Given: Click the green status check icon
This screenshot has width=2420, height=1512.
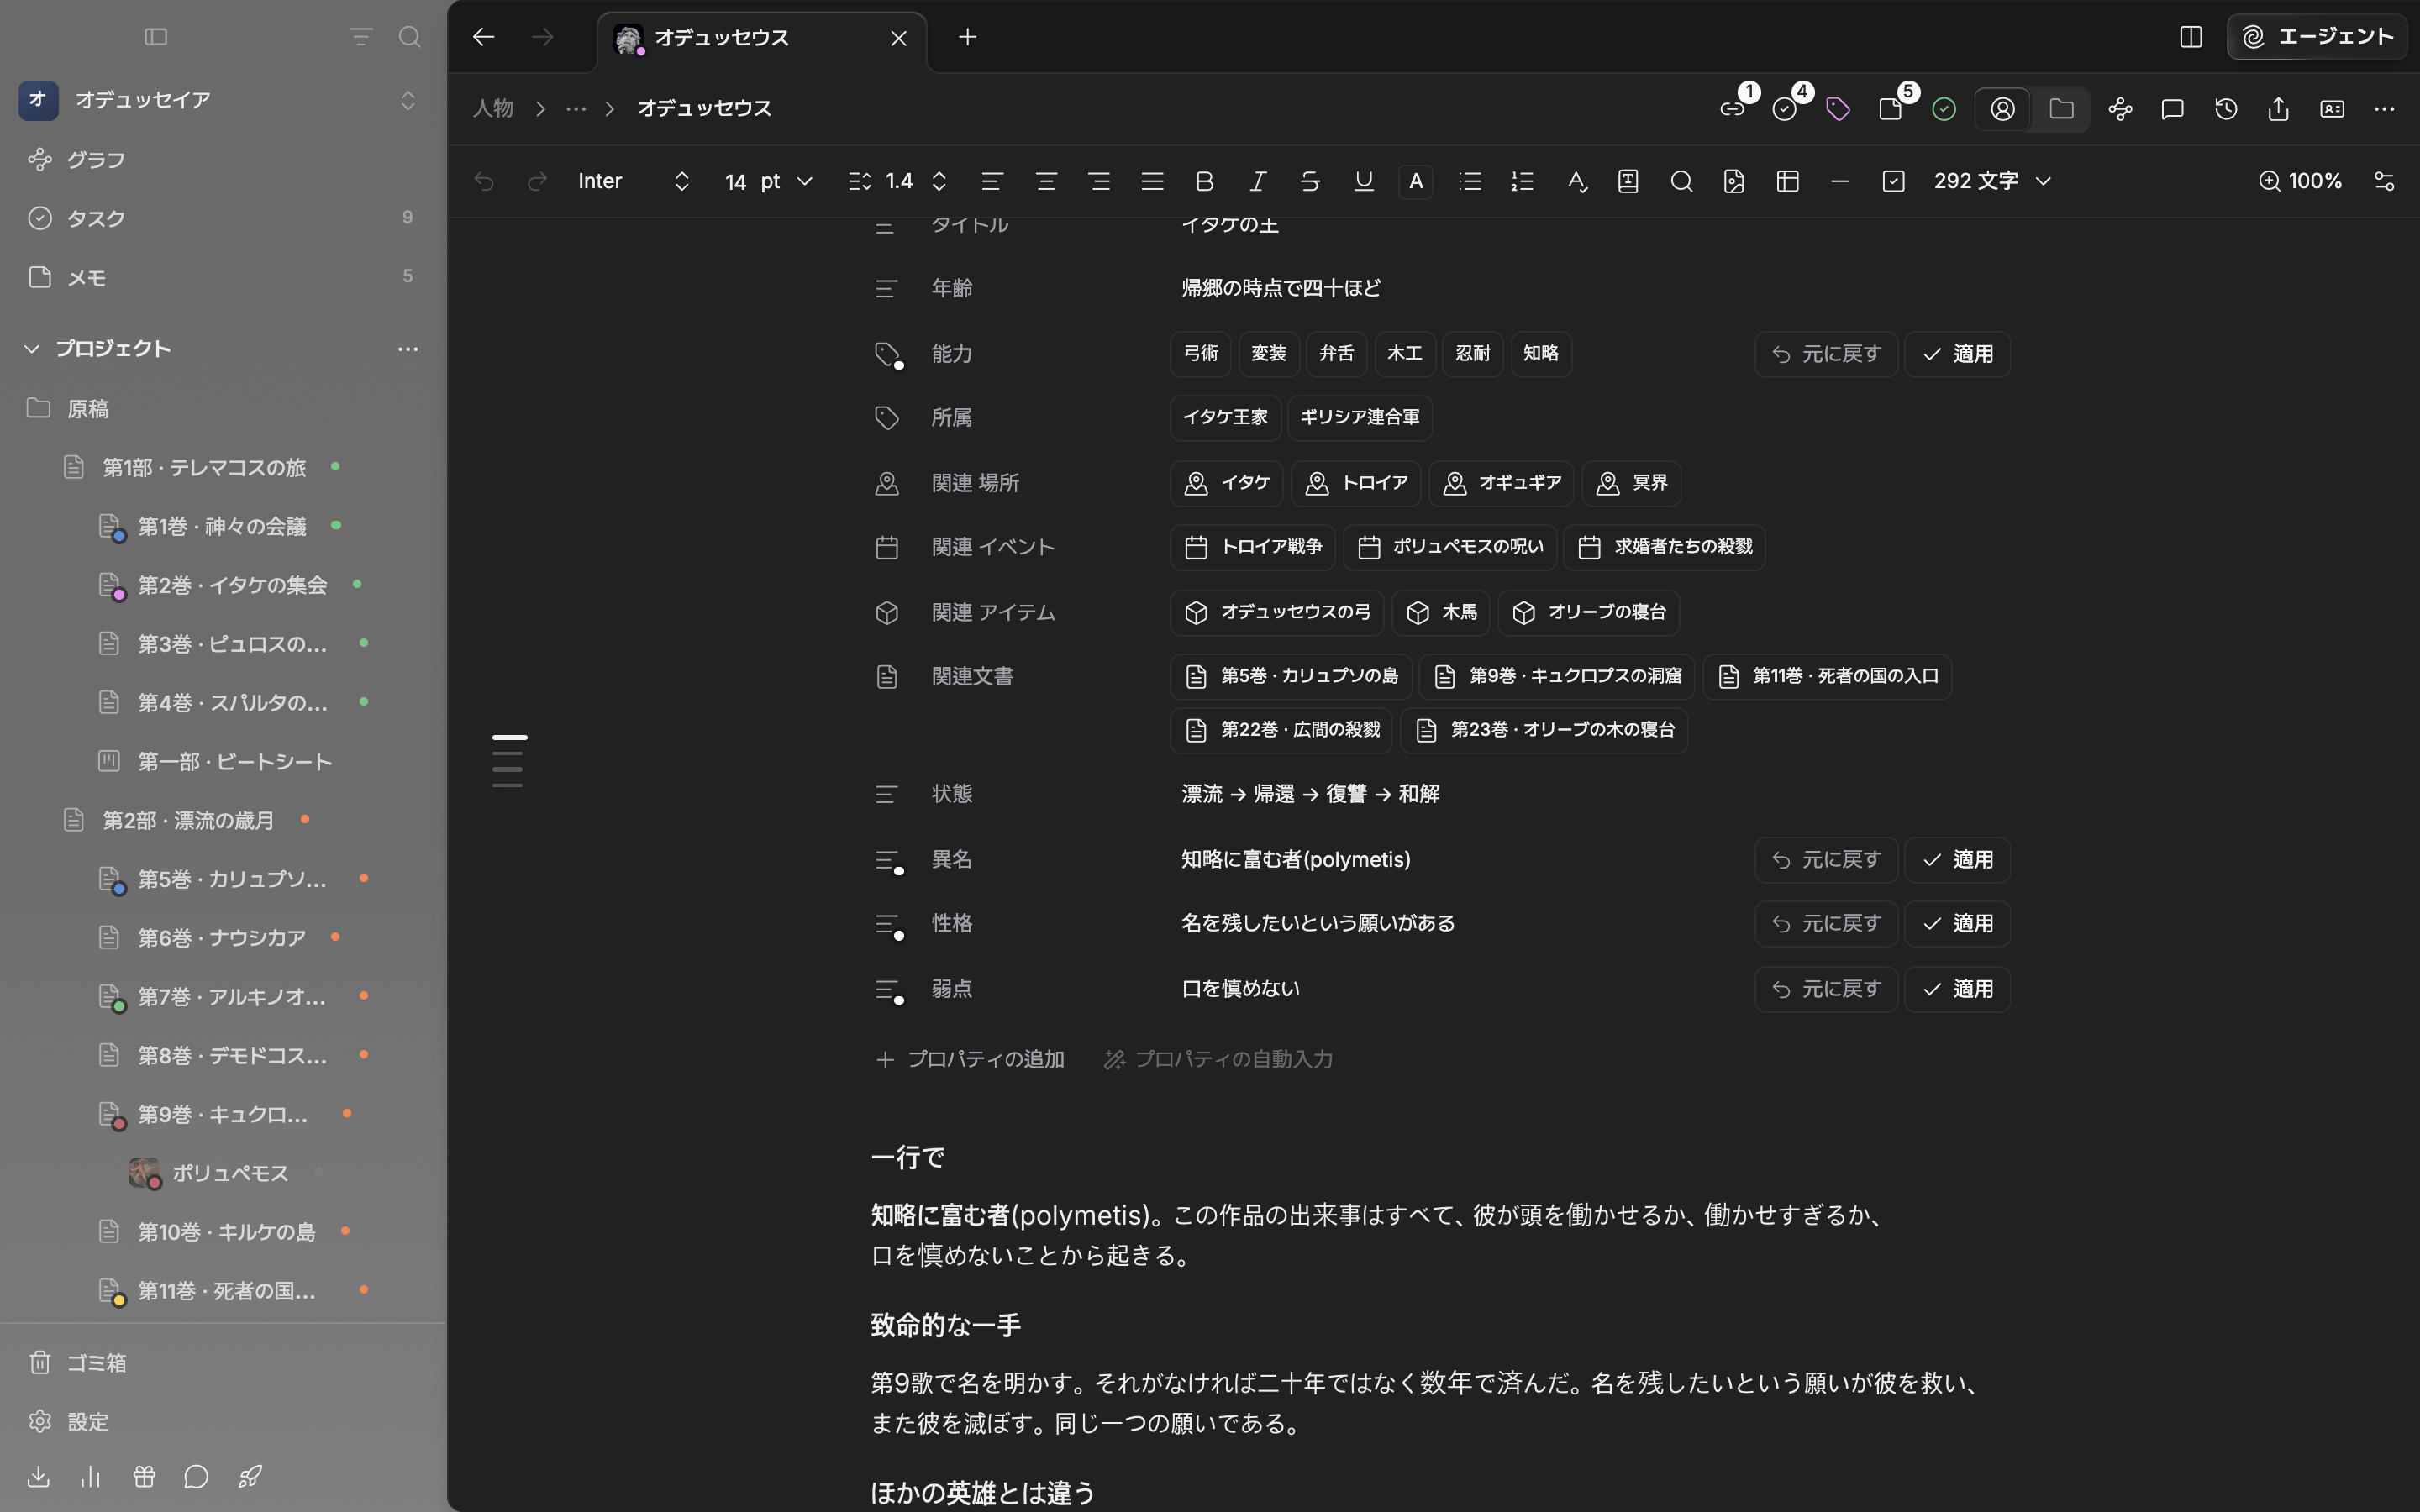Looking at the screenshot, I should [x=1944, y=109].
